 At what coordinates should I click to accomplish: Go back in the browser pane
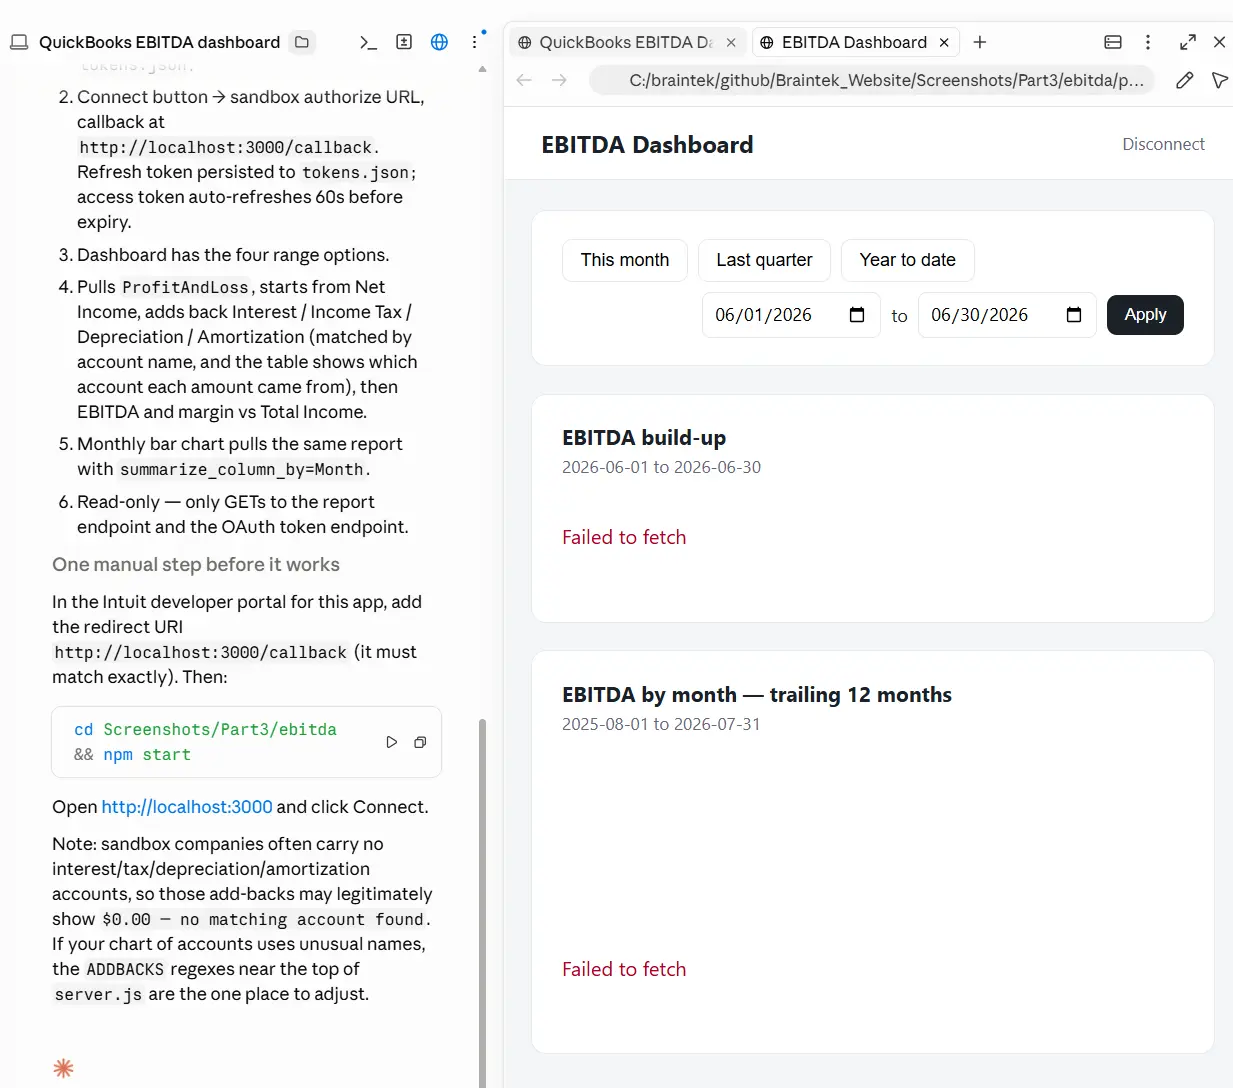(524, 80)
